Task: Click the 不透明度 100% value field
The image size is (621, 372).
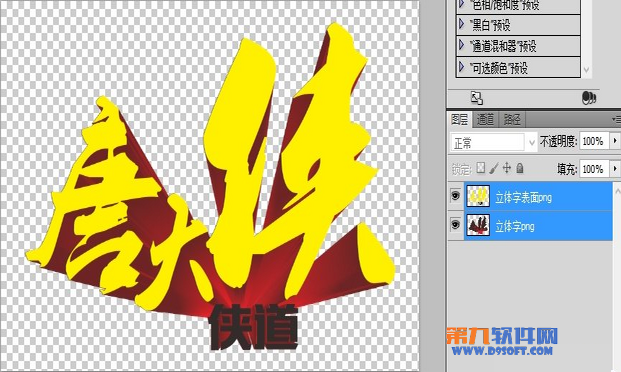Action: [x=593, y=141]
